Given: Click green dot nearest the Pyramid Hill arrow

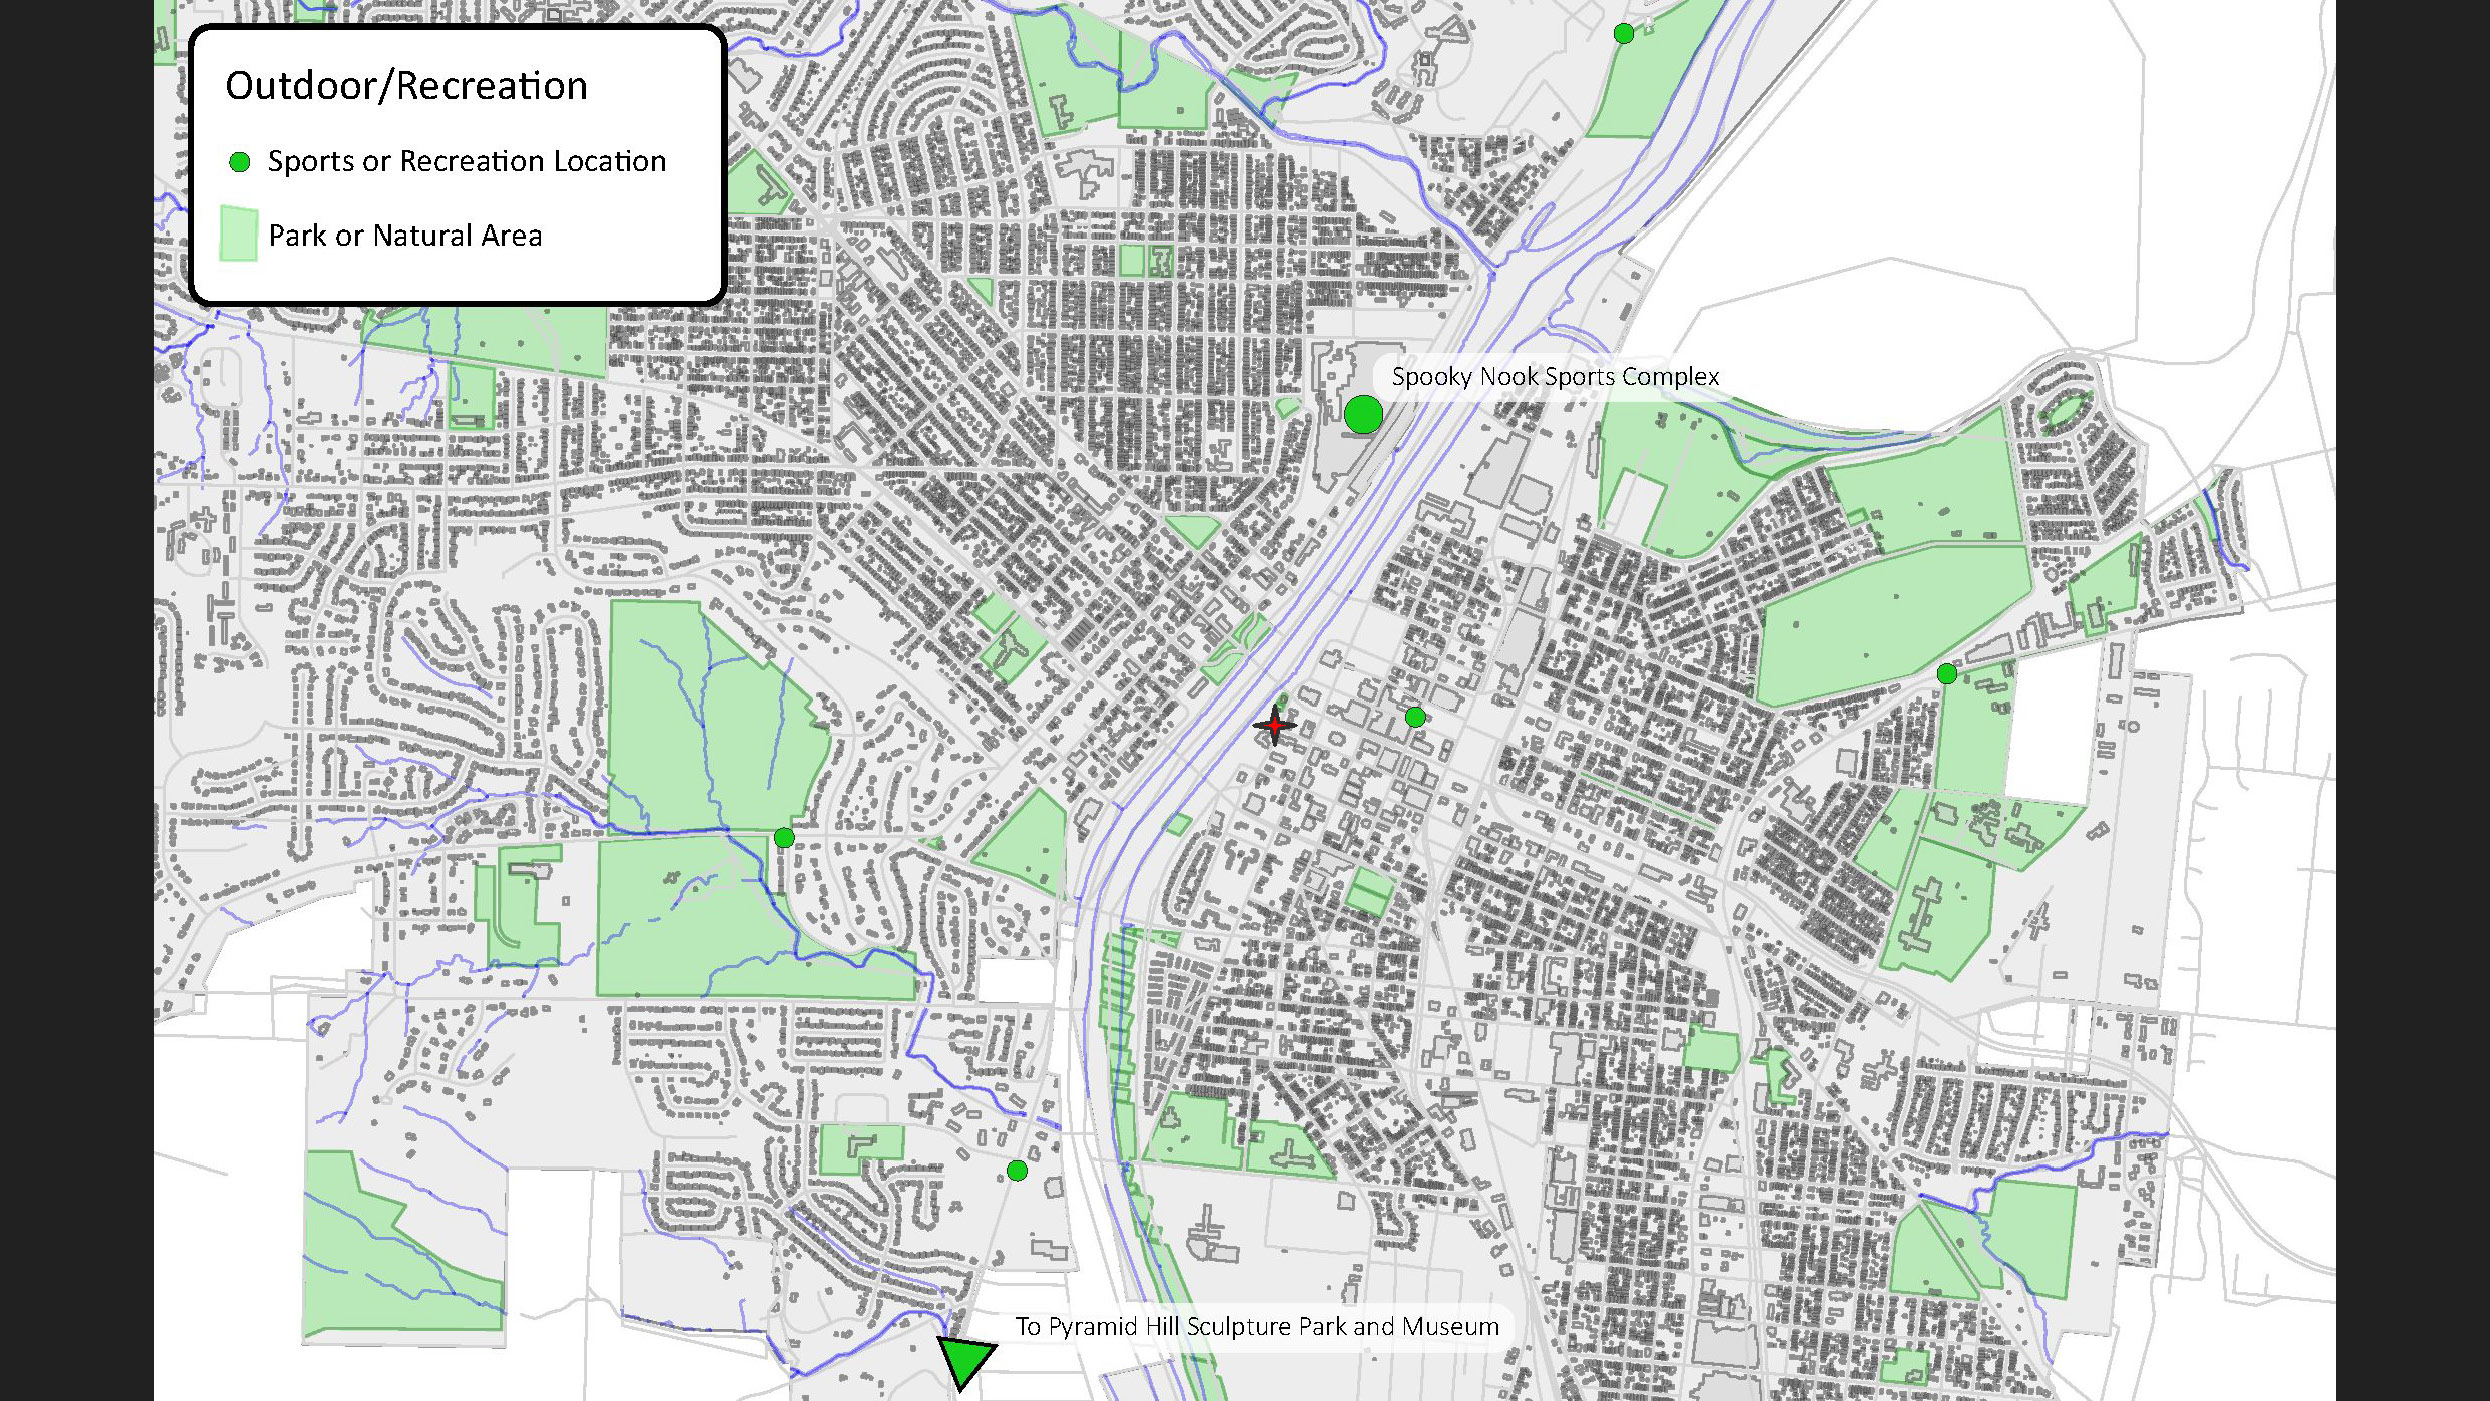Looking at the screenshot, I should click(1017, 1171).
